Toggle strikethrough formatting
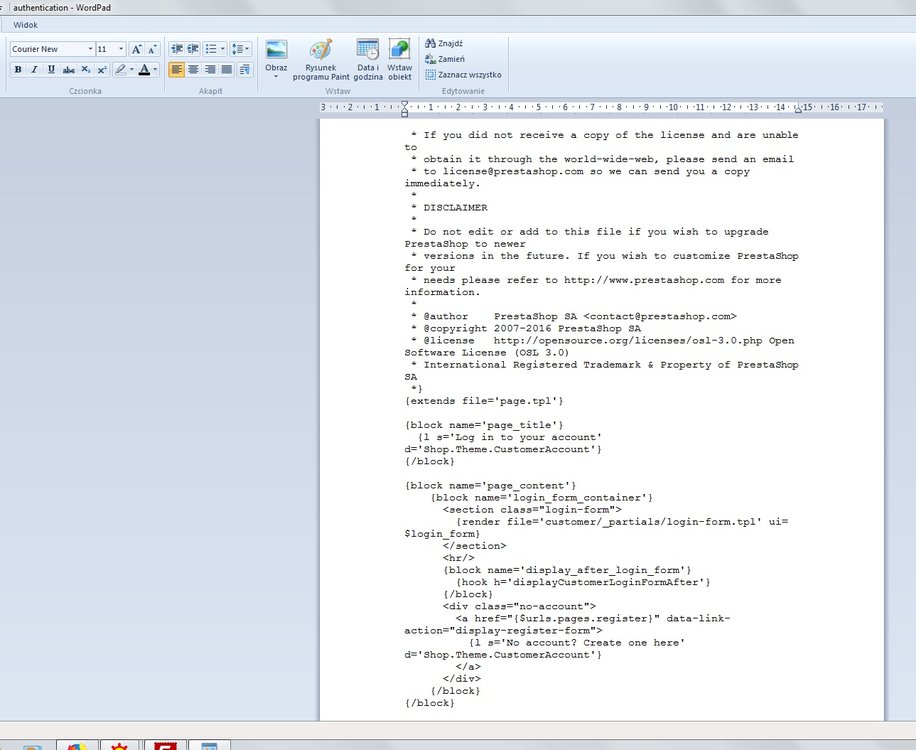The image size is (916, 750). (x=68, y=70)
